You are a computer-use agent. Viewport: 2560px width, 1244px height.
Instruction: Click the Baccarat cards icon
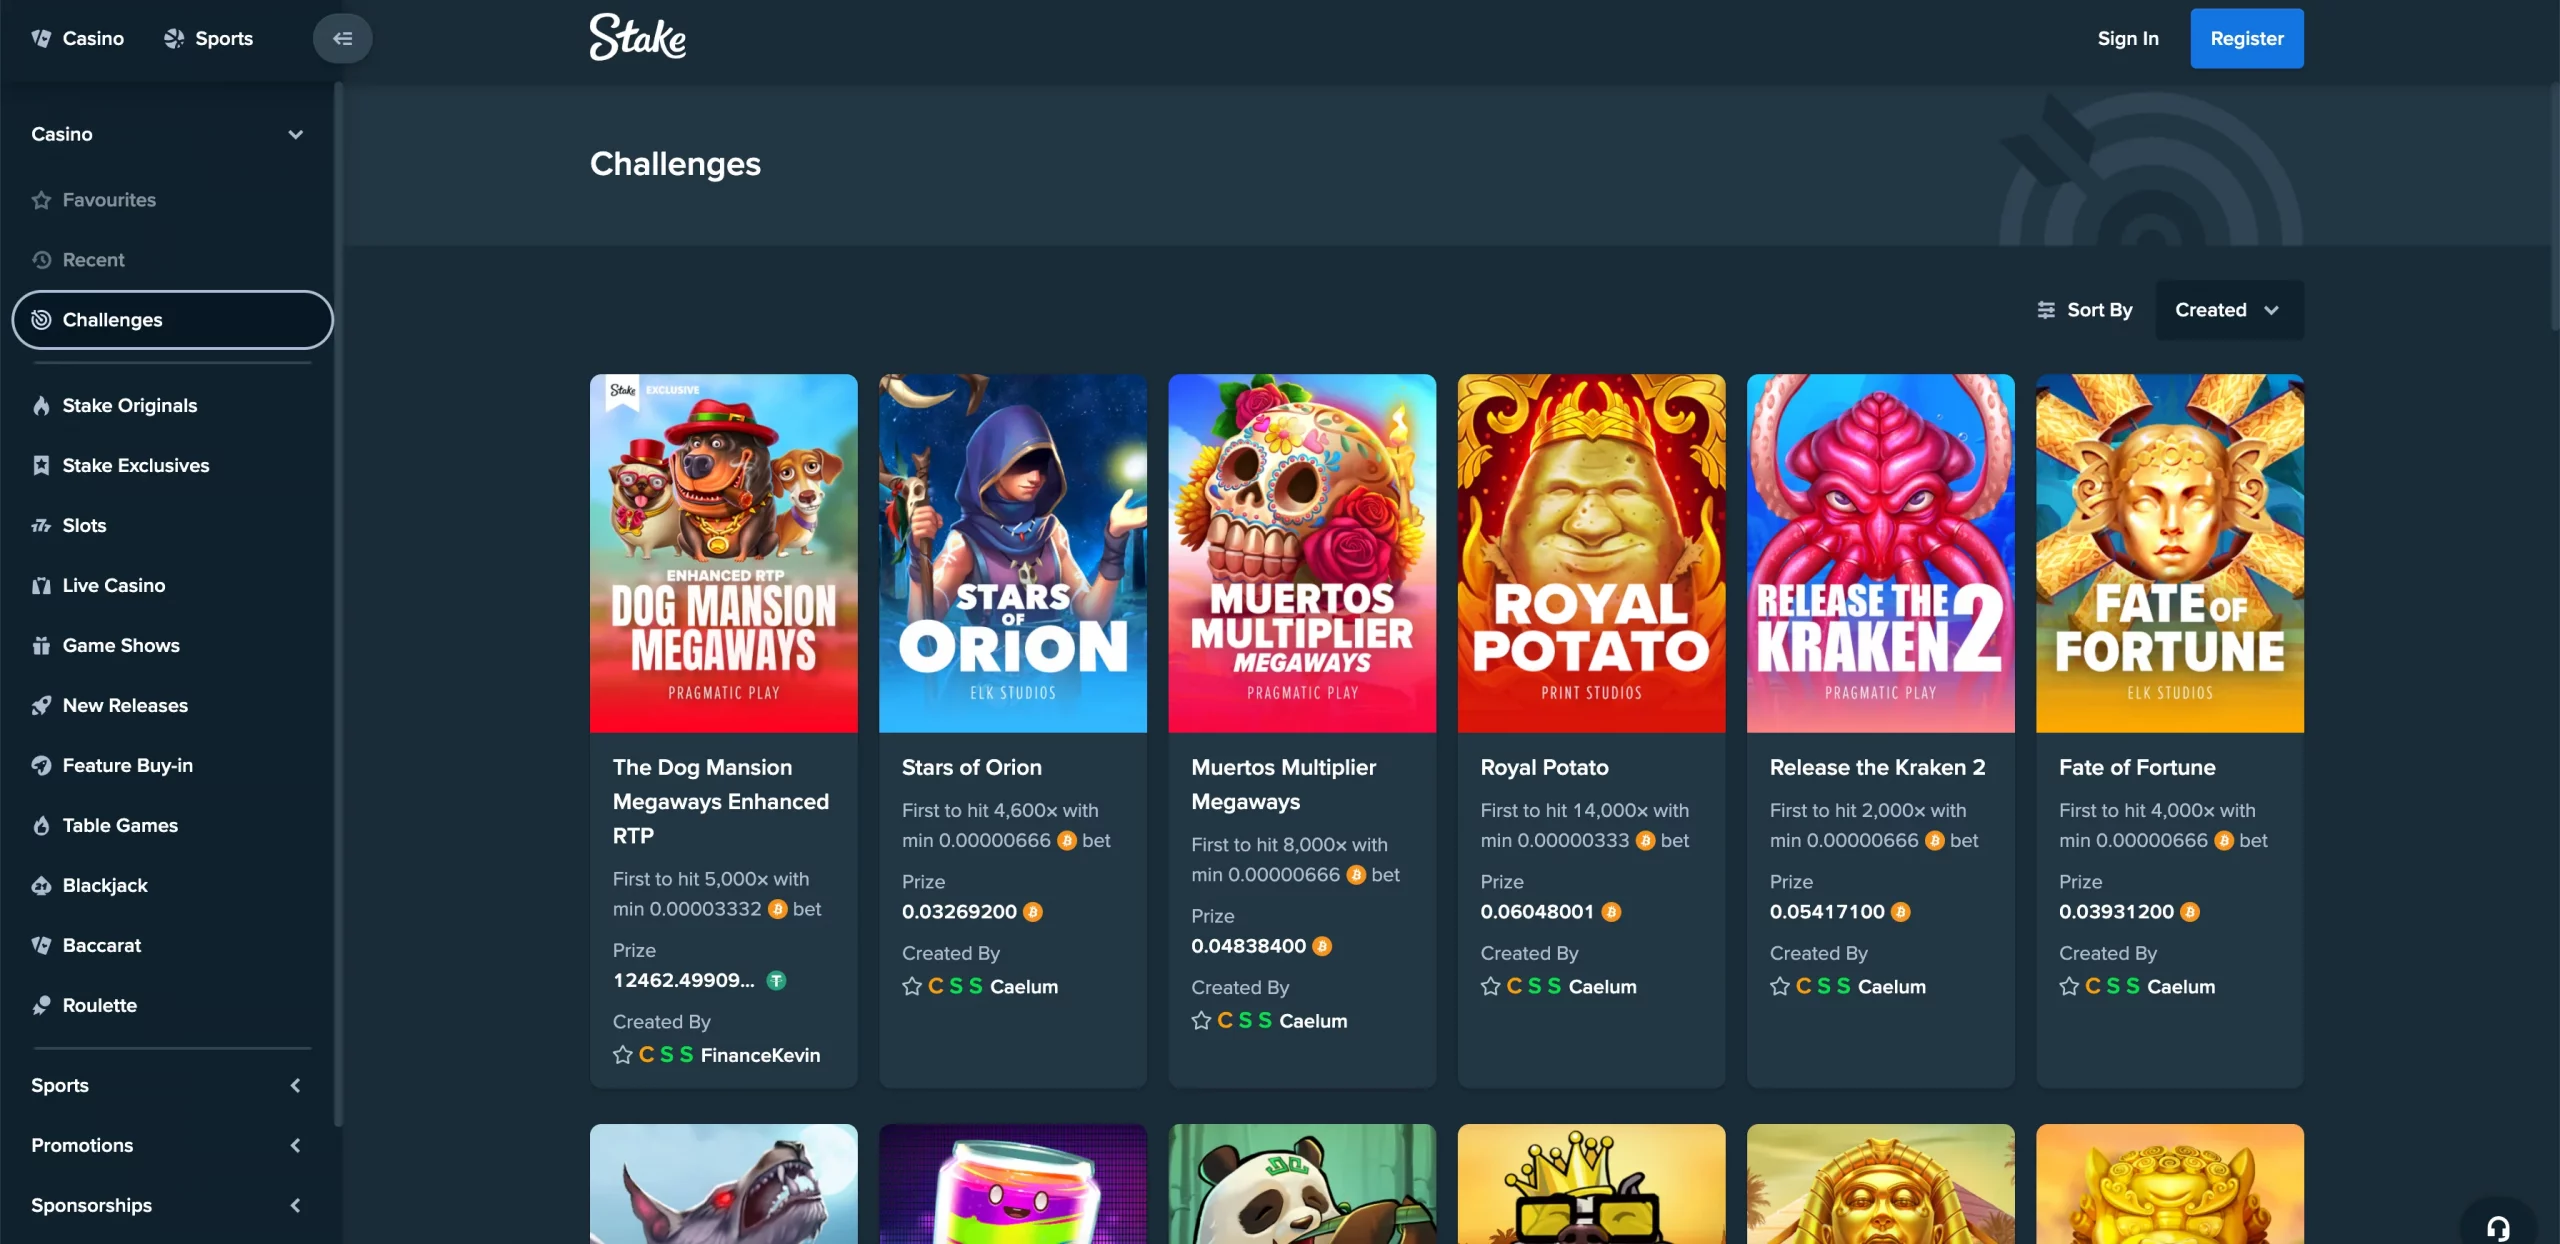(41, 946)
